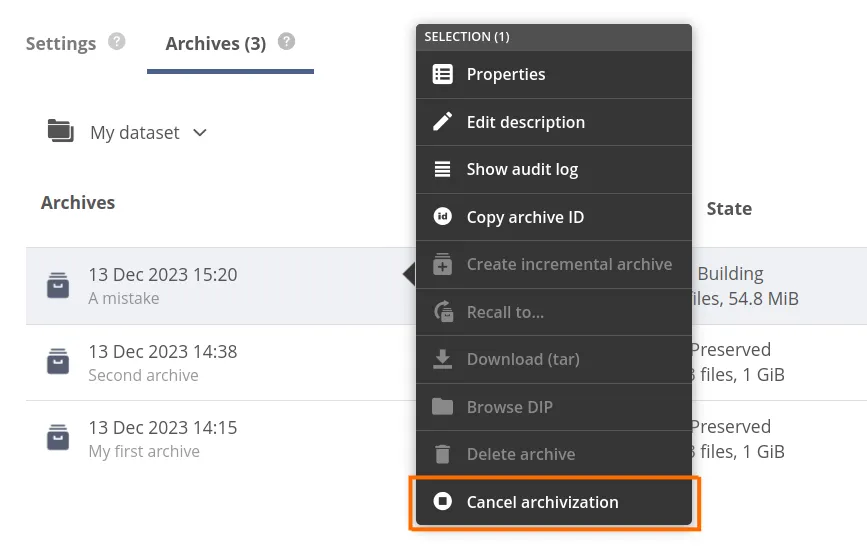Open the Archives (3) tab

(x=216, y=44)
